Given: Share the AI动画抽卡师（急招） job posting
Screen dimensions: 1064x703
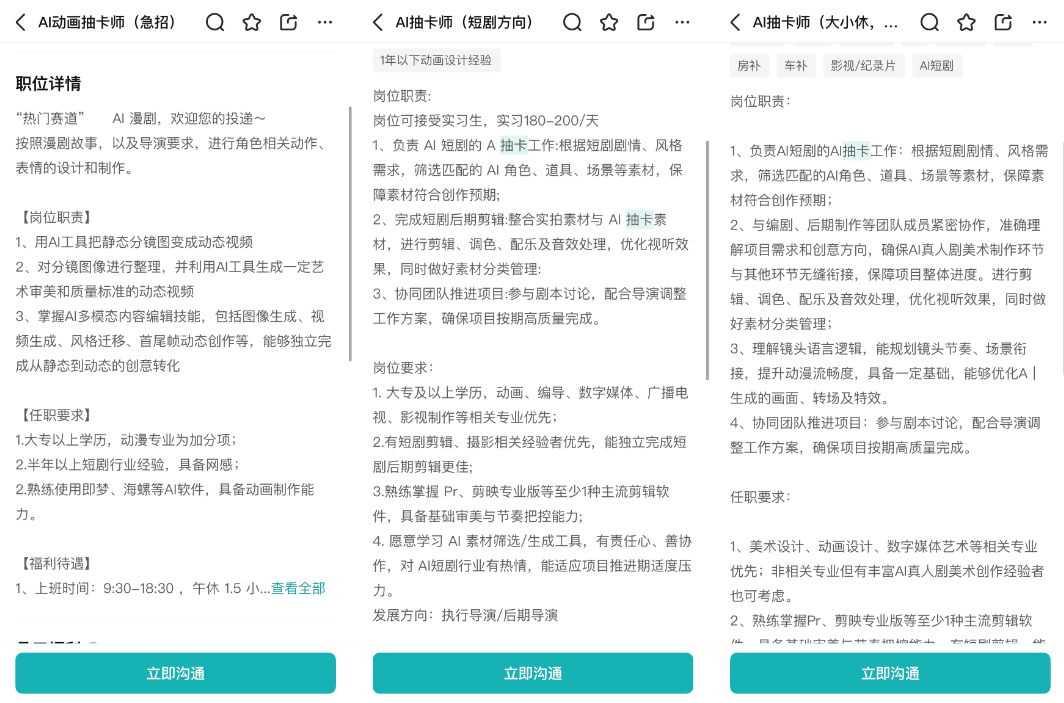Looking at the screenshot, I should coord(289,22).
